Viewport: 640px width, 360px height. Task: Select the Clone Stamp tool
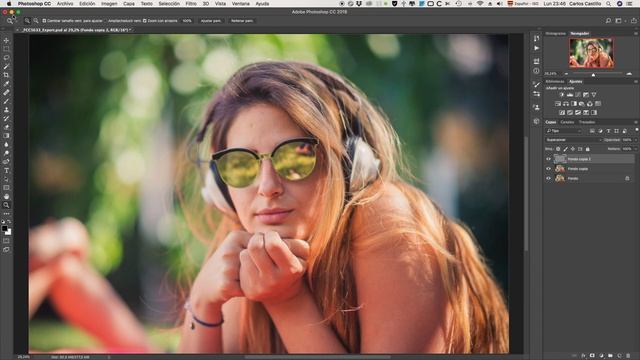pos(6,110)
